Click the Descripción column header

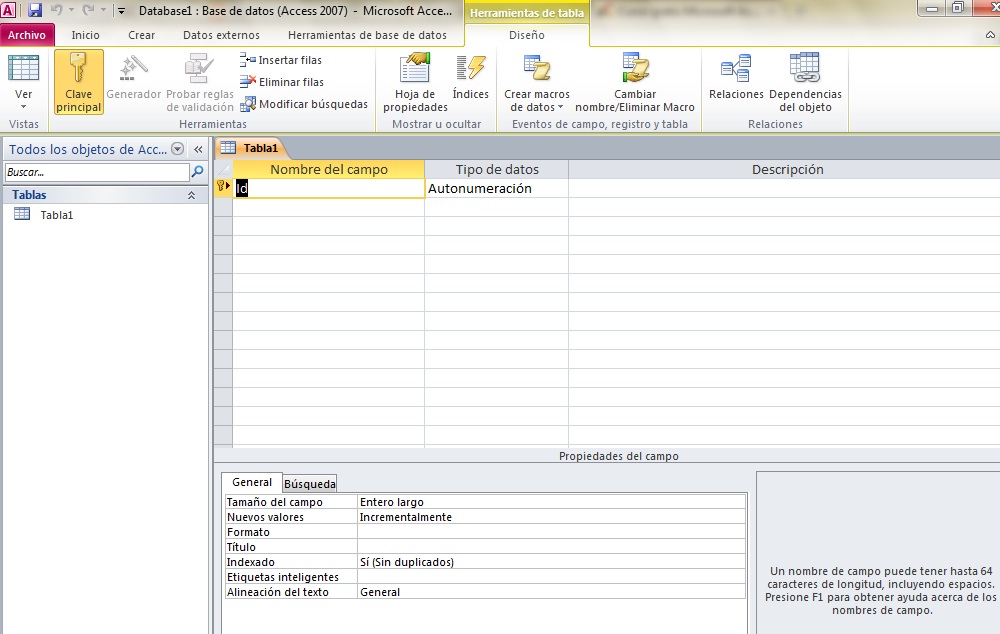pyautogui.click(x=784, y=170)
